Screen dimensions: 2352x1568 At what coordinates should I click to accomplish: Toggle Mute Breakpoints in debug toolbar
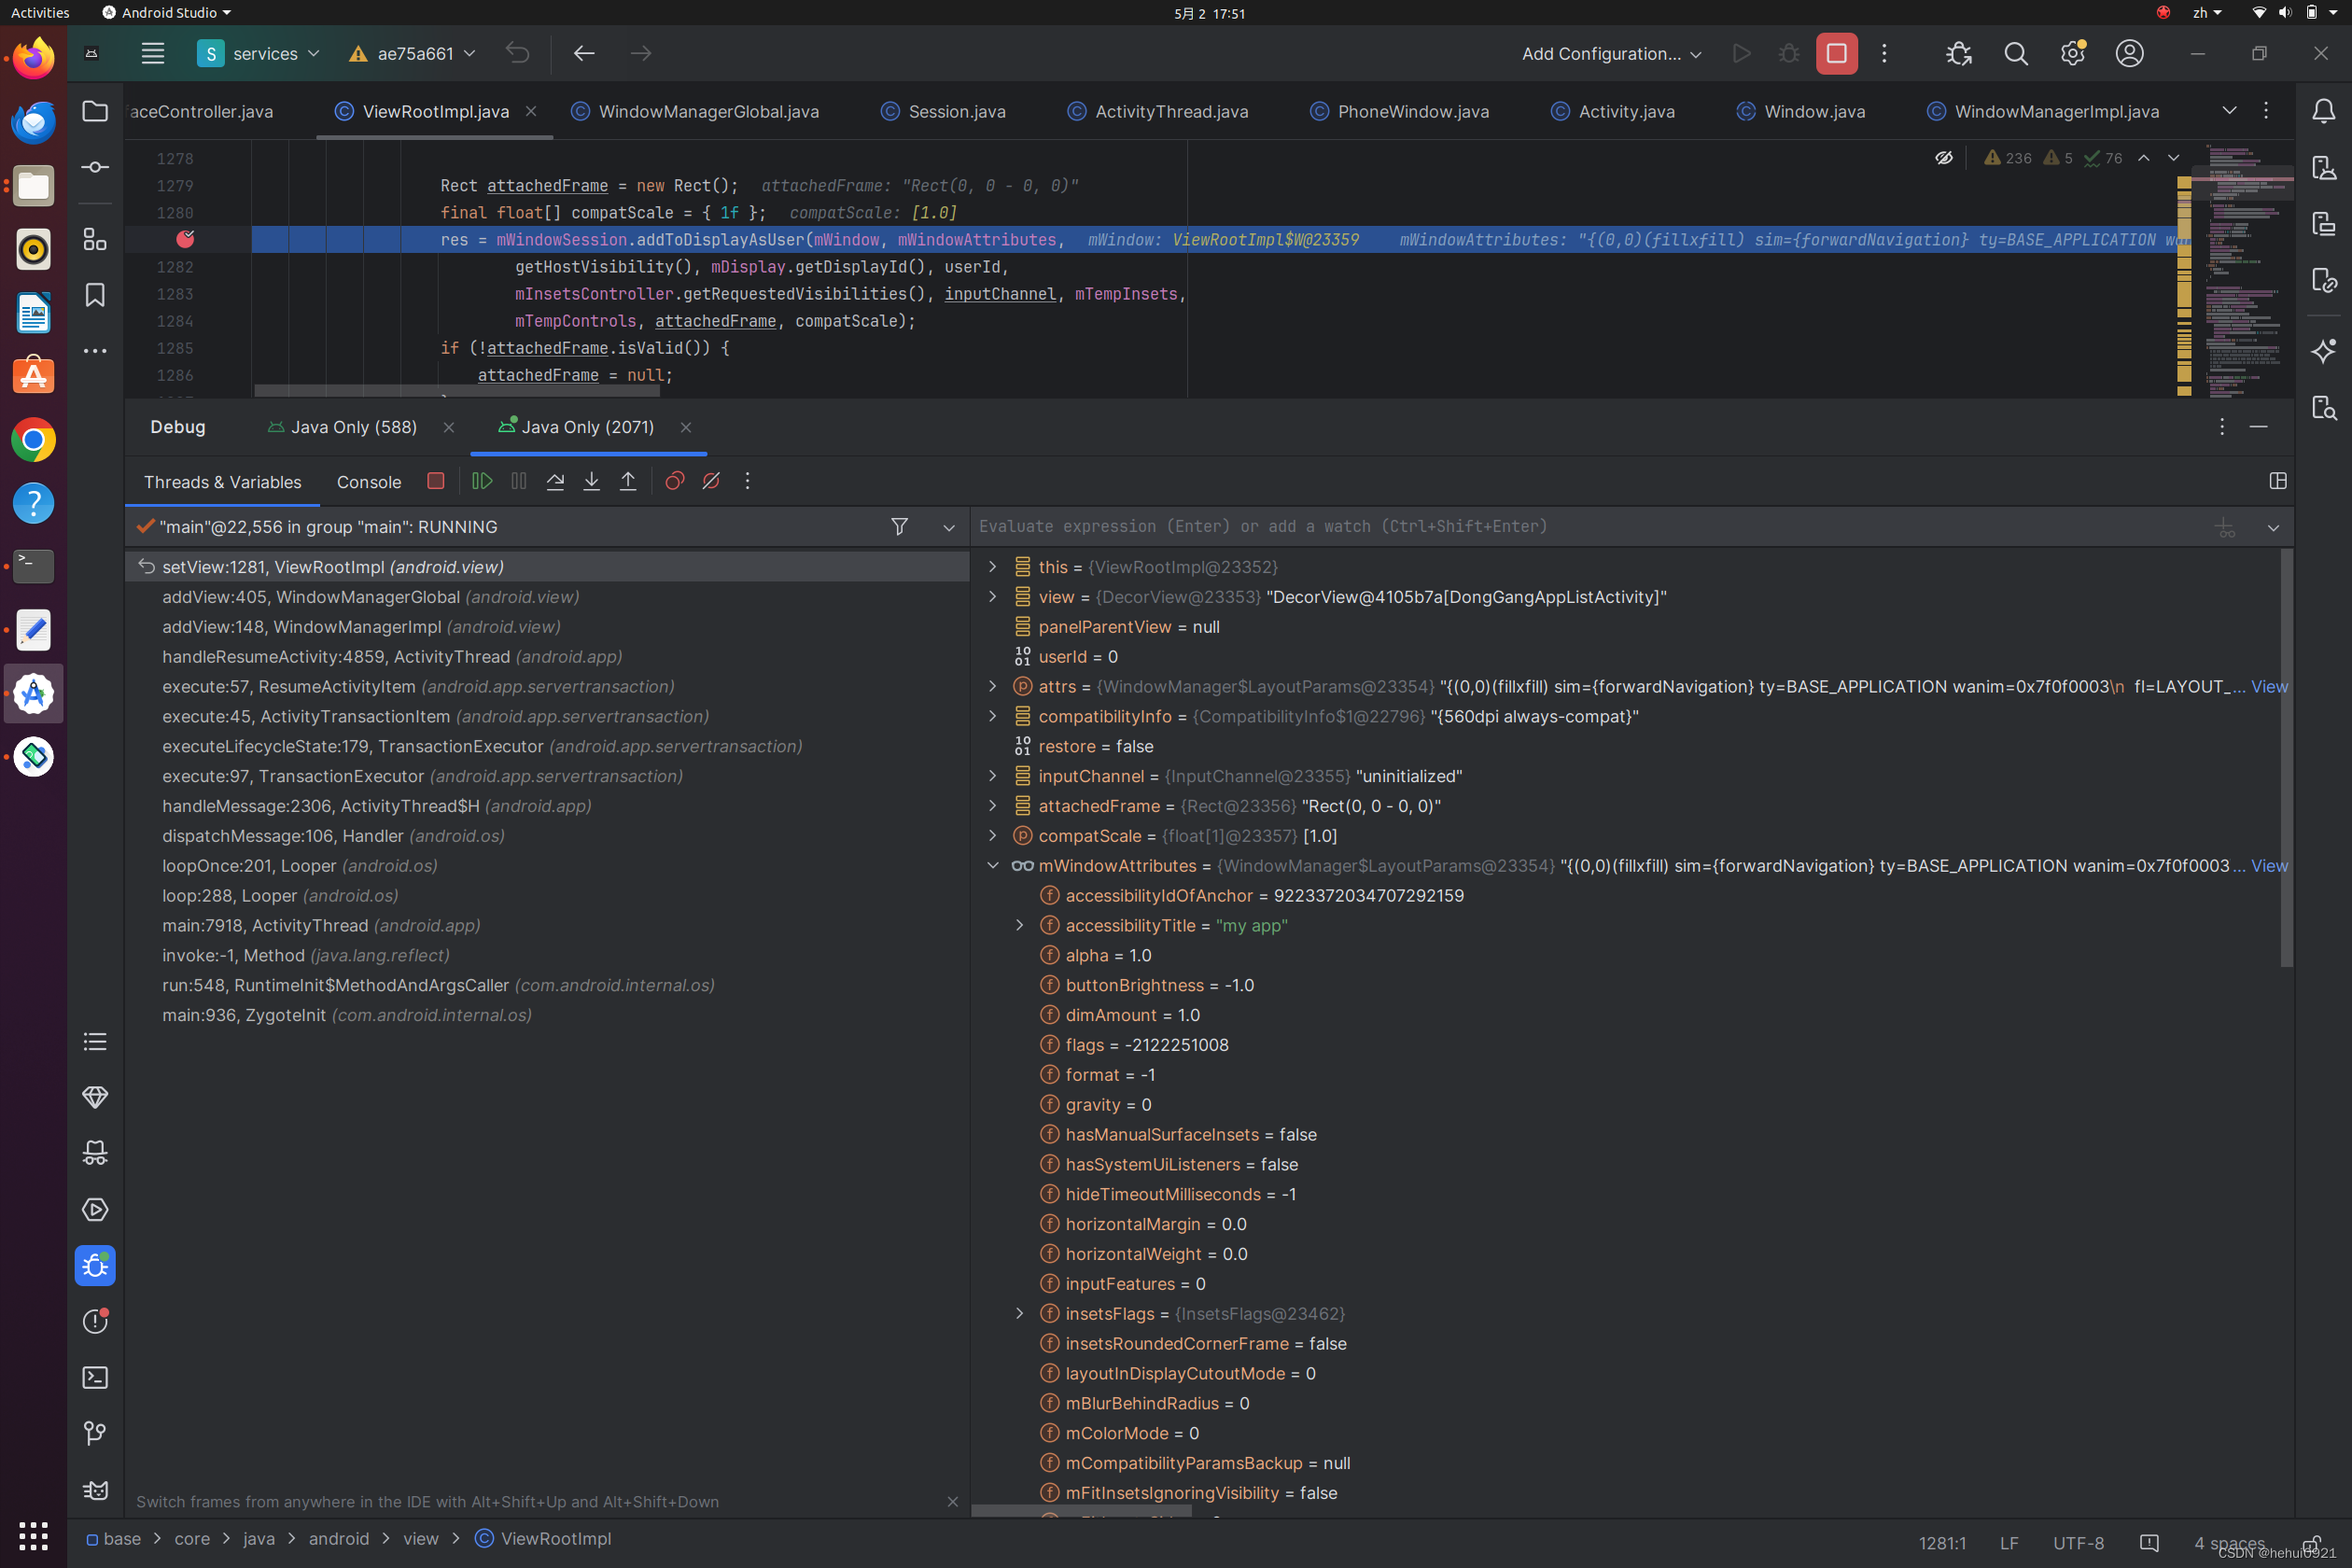[x=711, y=481]
